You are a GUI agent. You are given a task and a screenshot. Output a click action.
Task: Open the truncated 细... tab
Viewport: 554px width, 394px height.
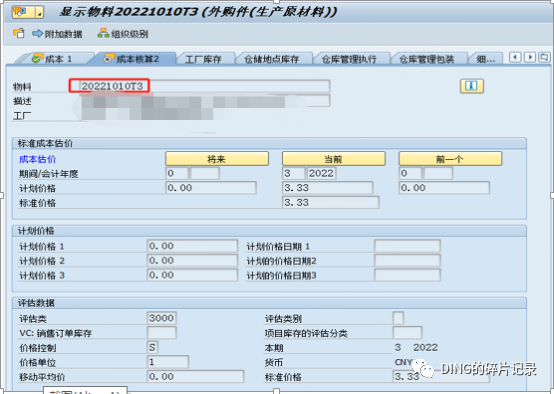coord(485,59)
